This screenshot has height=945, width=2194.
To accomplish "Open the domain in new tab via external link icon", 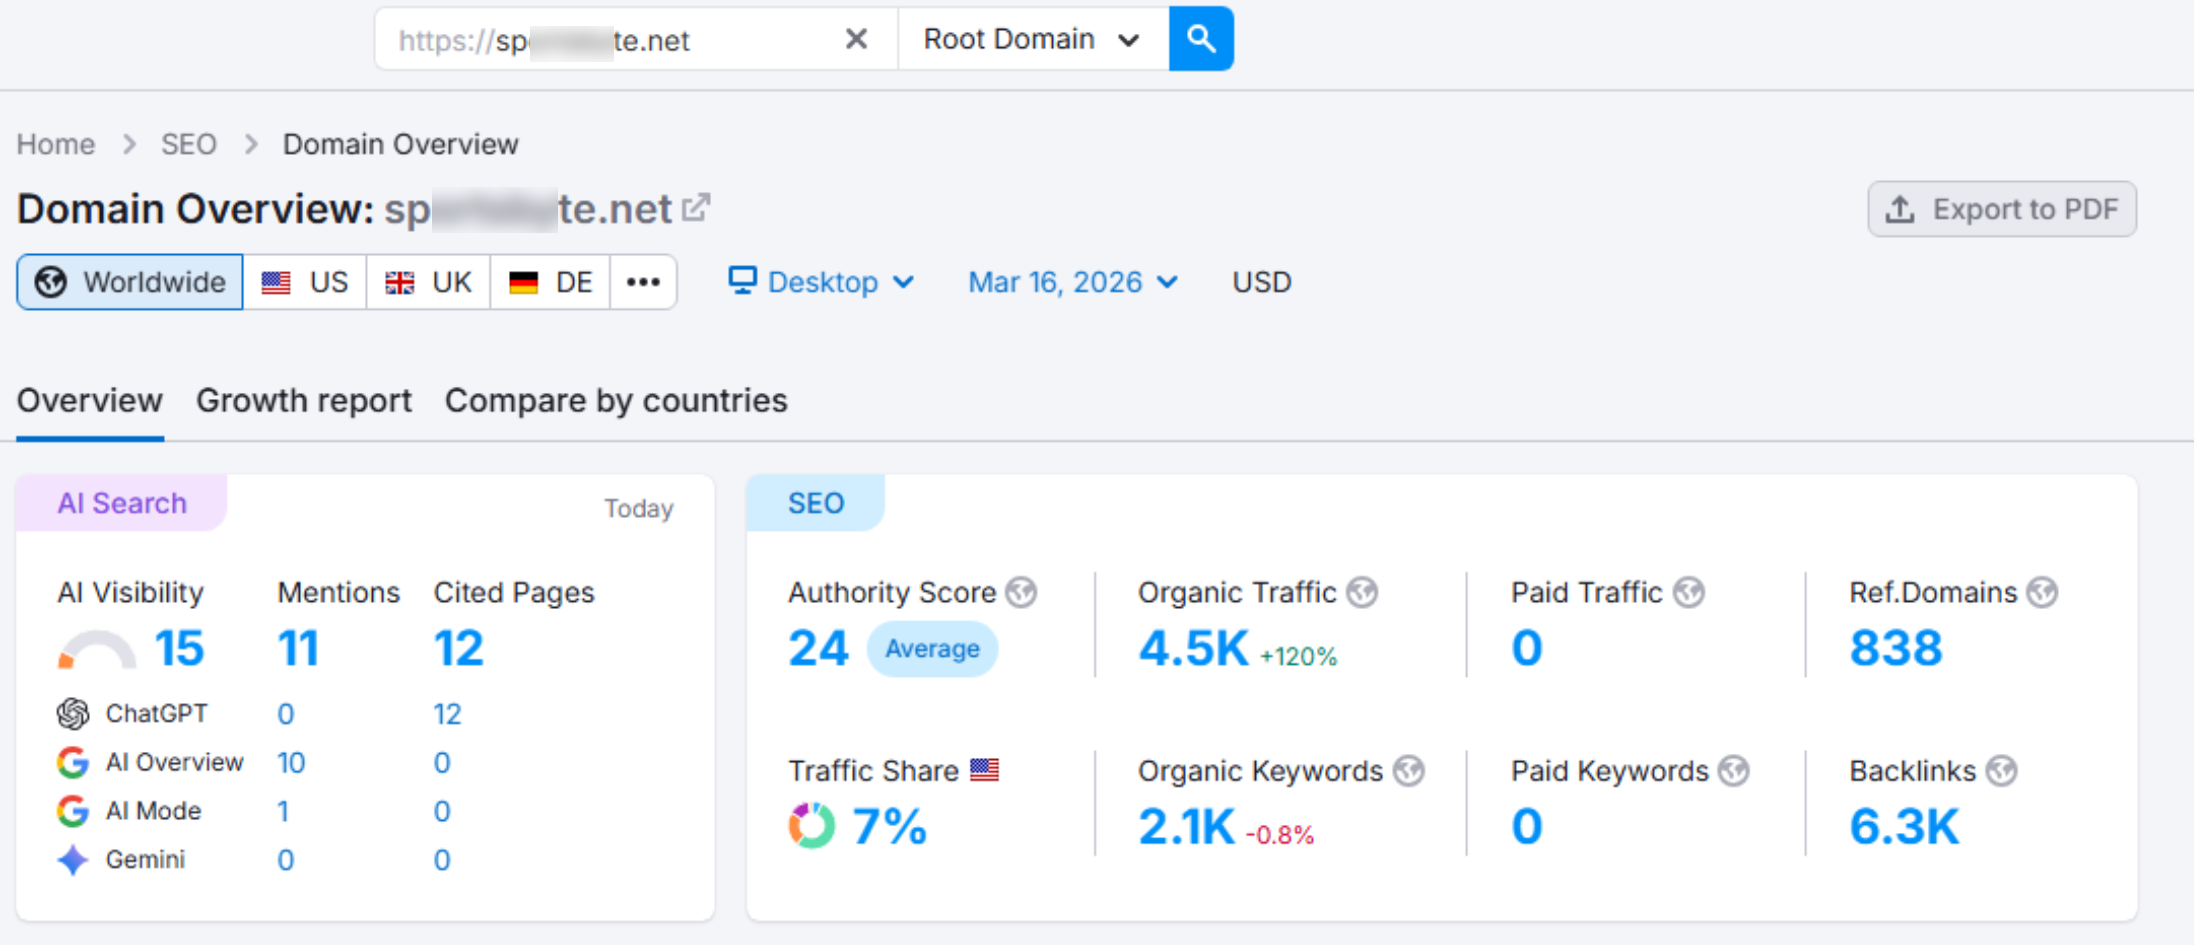I will pos(698,206).
